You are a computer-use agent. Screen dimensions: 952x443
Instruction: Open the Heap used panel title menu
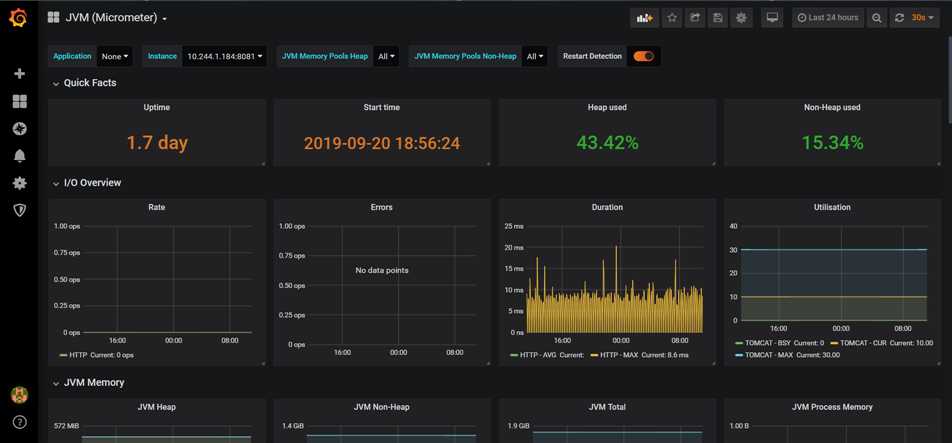click(x=607, y=107)
